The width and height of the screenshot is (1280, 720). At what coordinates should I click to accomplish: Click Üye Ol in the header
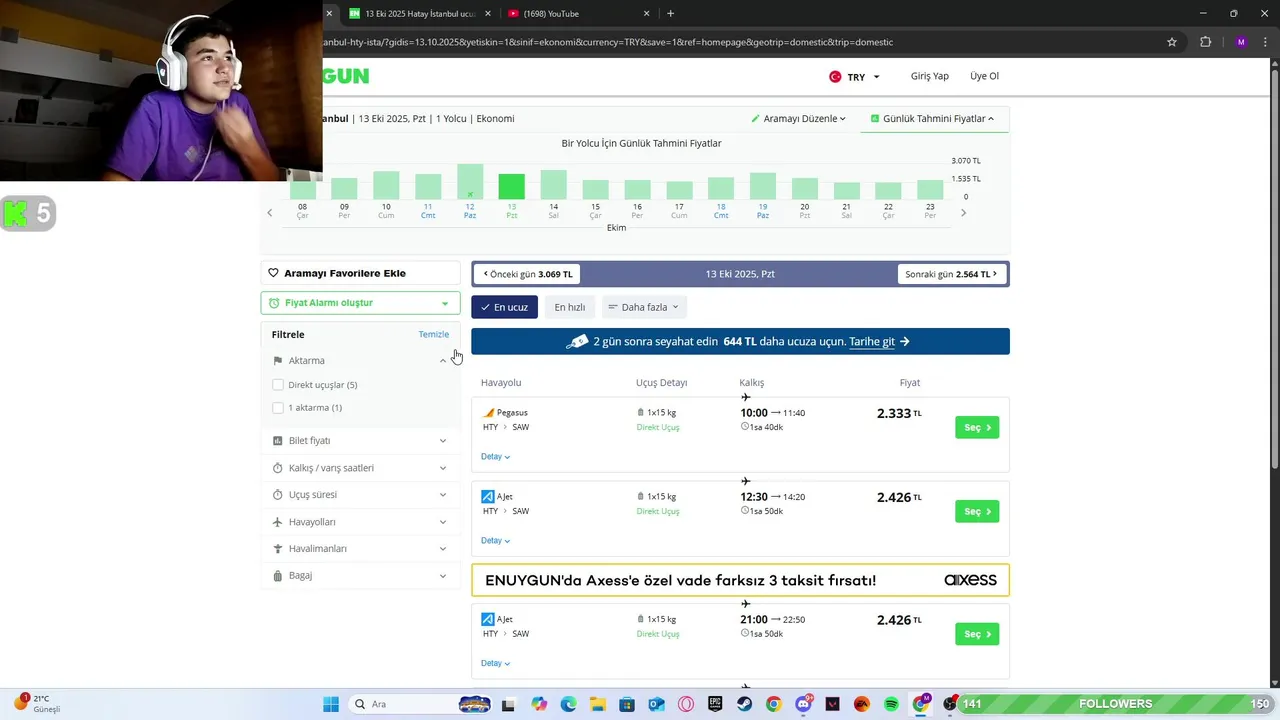985,76
